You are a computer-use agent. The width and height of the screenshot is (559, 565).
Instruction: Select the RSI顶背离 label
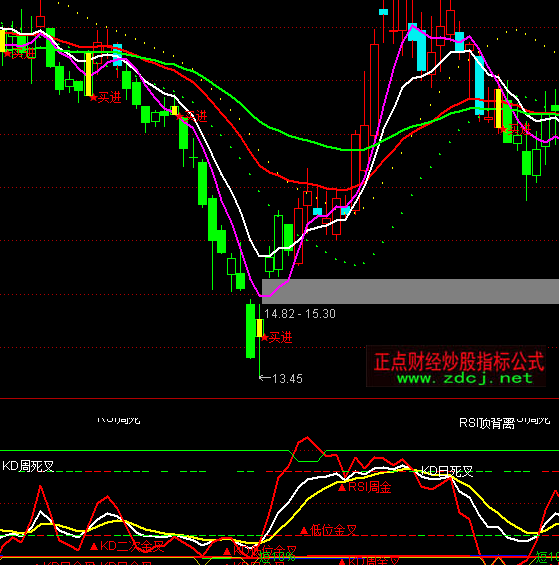tap(487, 423)
